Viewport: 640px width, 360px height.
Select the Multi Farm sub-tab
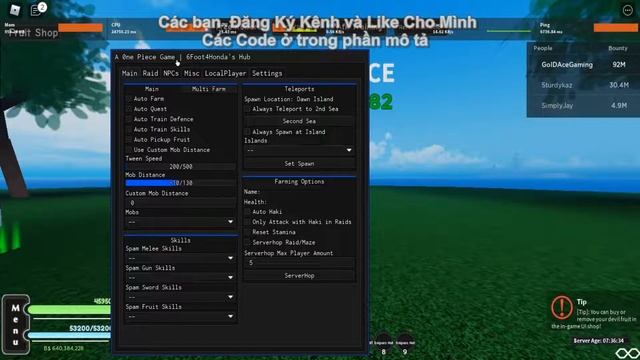[x=209, y=89]
